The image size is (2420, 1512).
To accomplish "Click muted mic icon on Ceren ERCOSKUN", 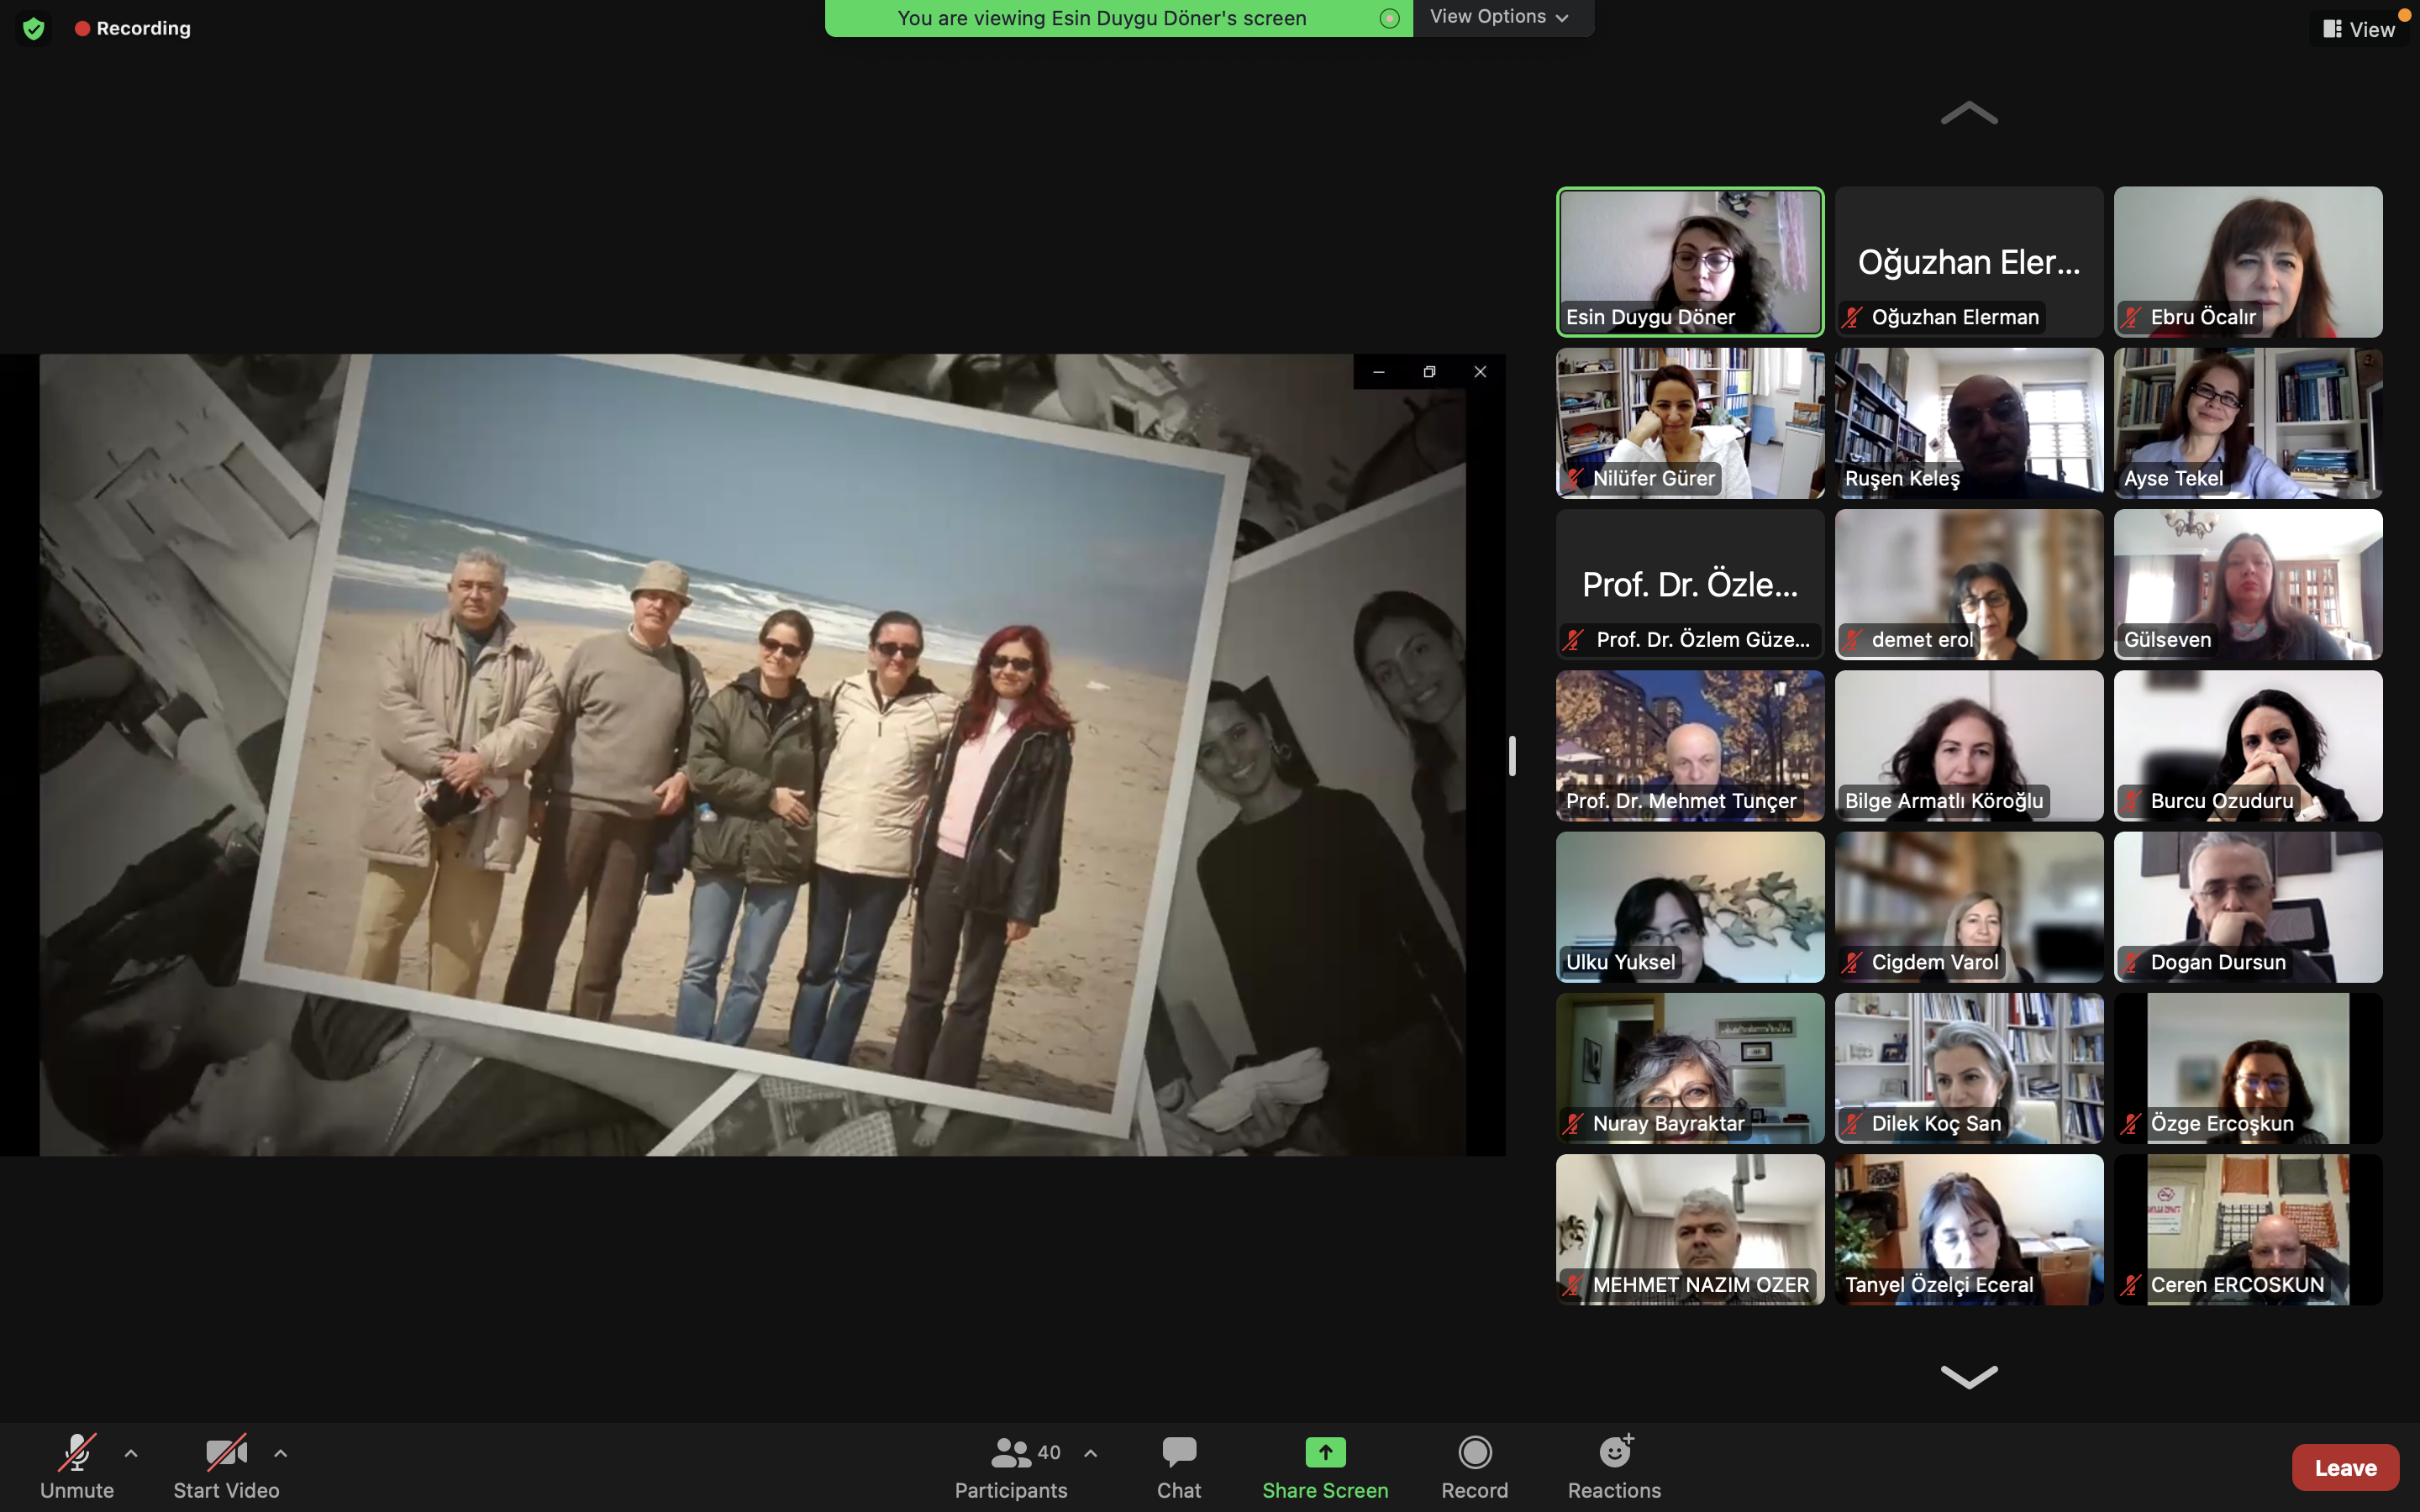I will point(2131,1285).
